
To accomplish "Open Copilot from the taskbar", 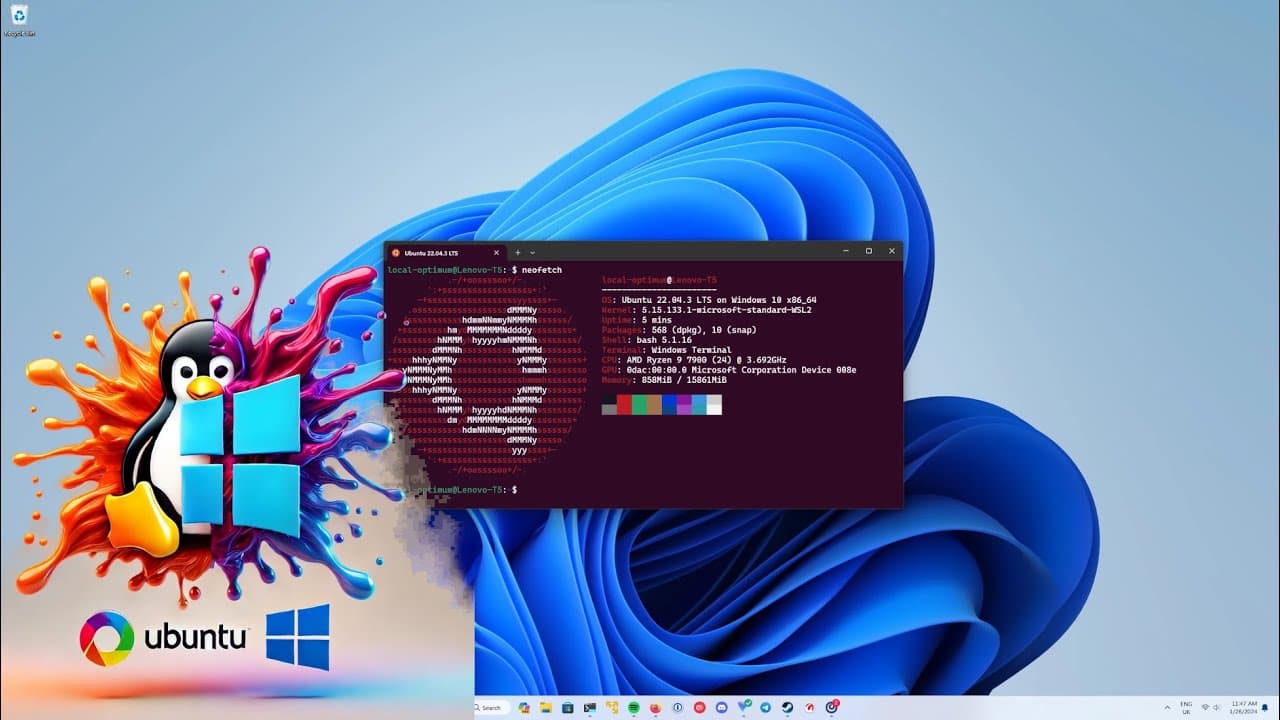I will pos(524,707).
